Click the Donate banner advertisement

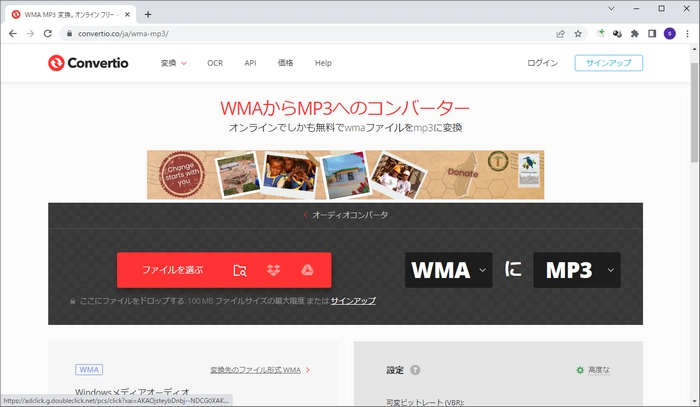click(x=346, y=175)
